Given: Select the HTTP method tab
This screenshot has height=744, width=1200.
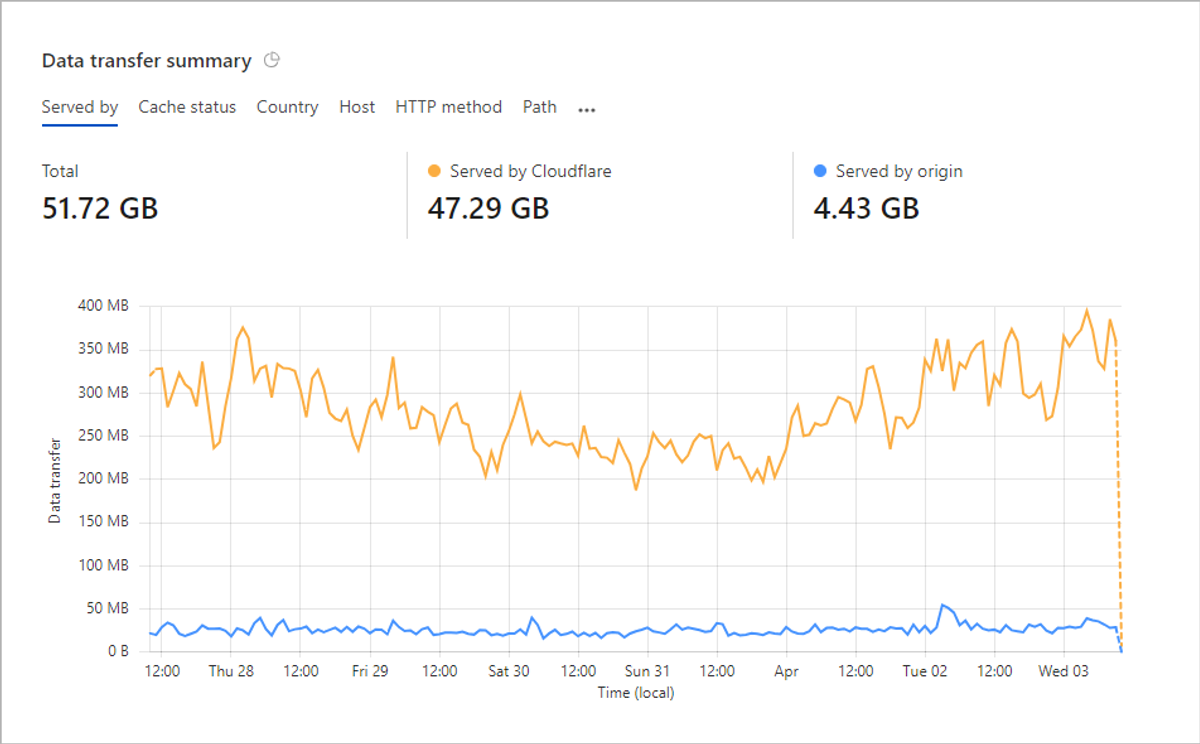Looking at the screenshot, I should (x=449, y=107).
